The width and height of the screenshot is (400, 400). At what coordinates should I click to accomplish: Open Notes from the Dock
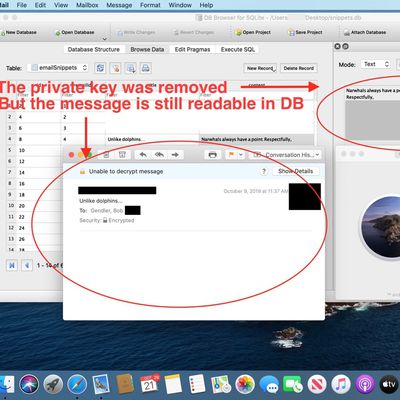pos(173,384)
